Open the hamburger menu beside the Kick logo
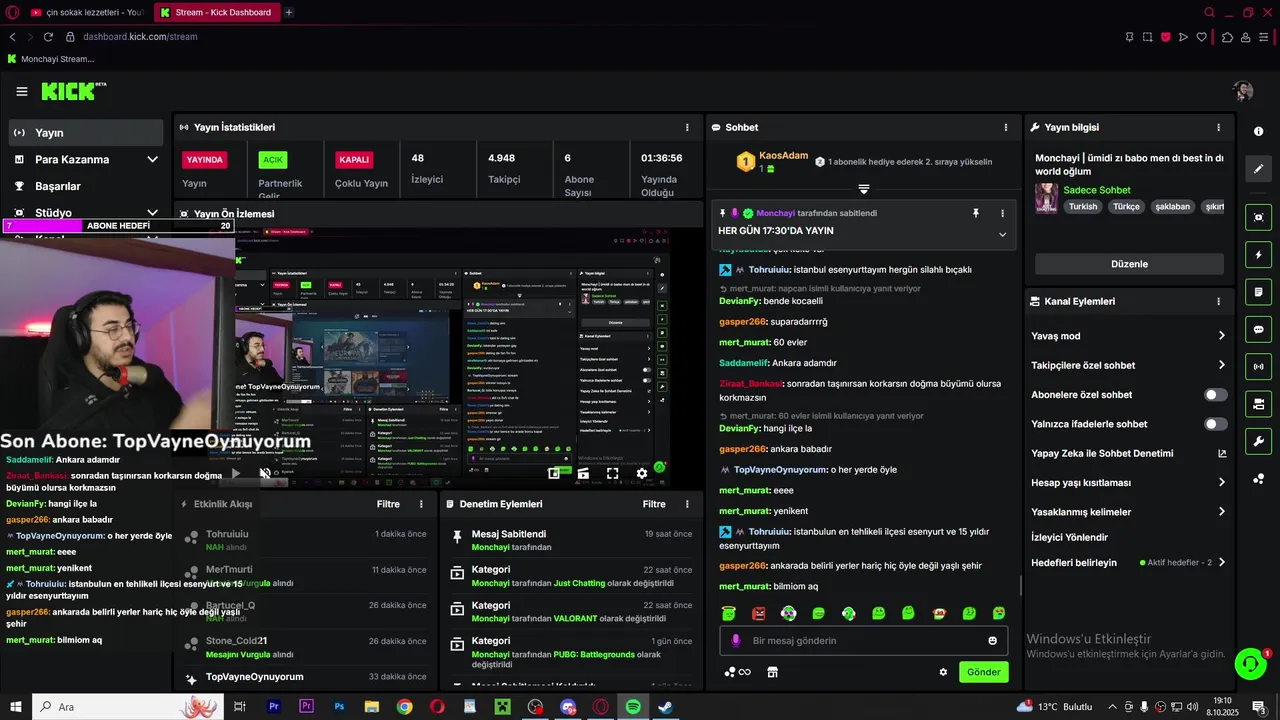 [22, 91]
